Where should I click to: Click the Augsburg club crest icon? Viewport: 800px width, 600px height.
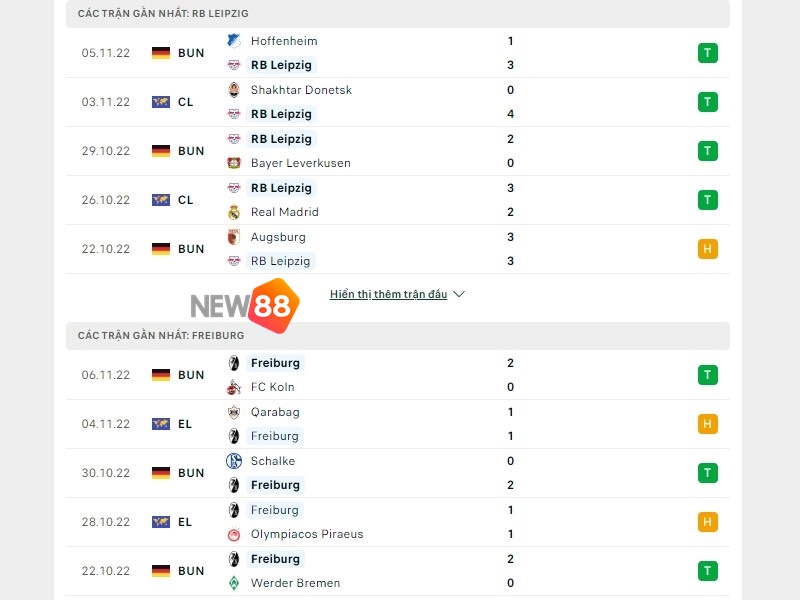pos(234,237)
